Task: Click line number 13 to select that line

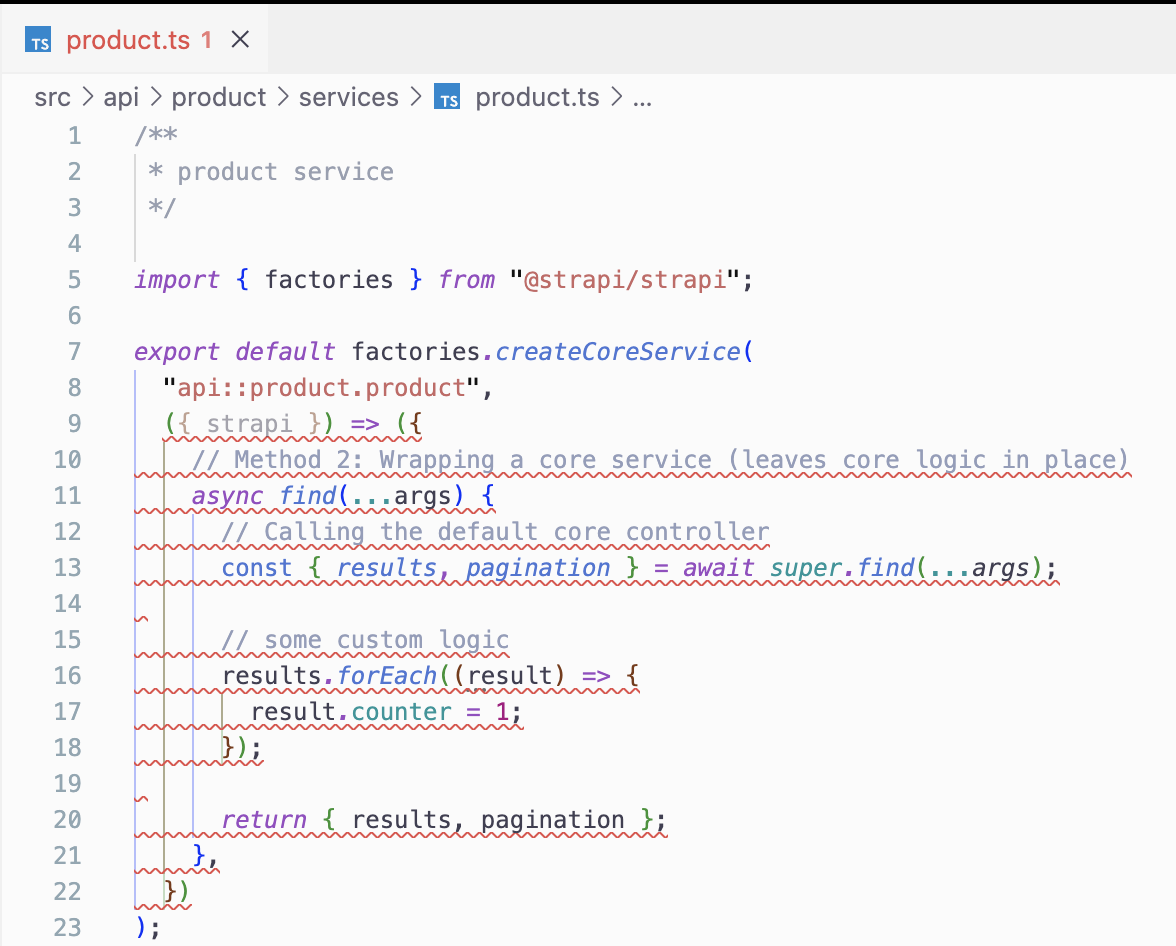Action: pos(66,567)
